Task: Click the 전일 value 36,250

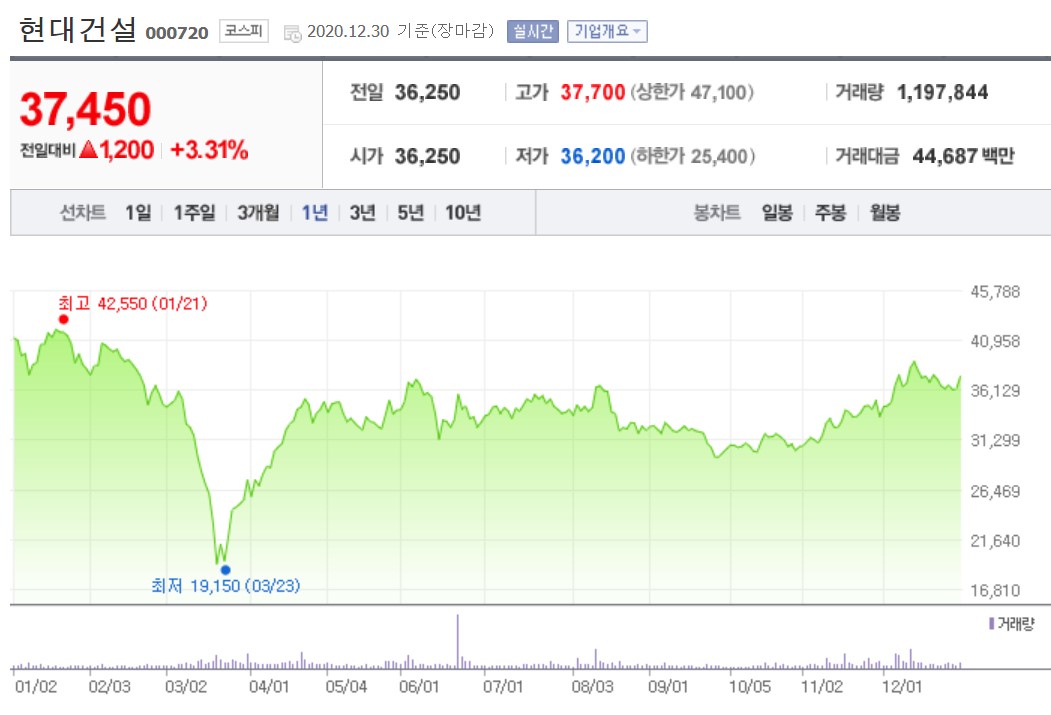Action: [x=427, y=92]
